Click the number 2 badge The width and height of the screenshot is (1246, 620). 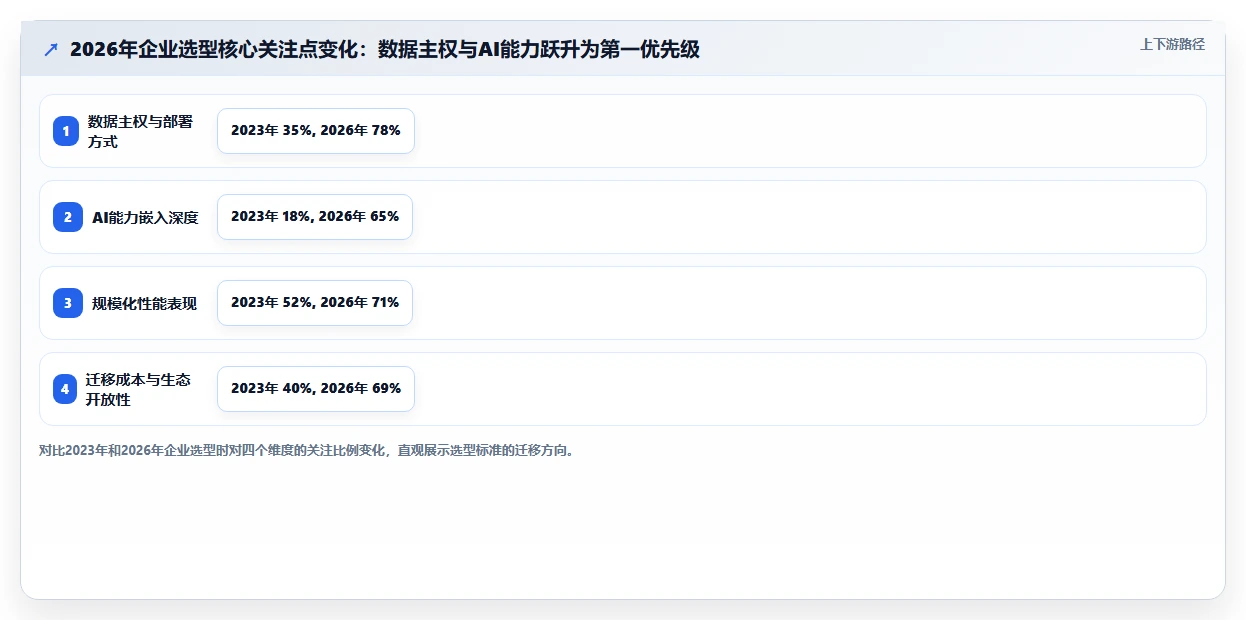pos(68,217)
